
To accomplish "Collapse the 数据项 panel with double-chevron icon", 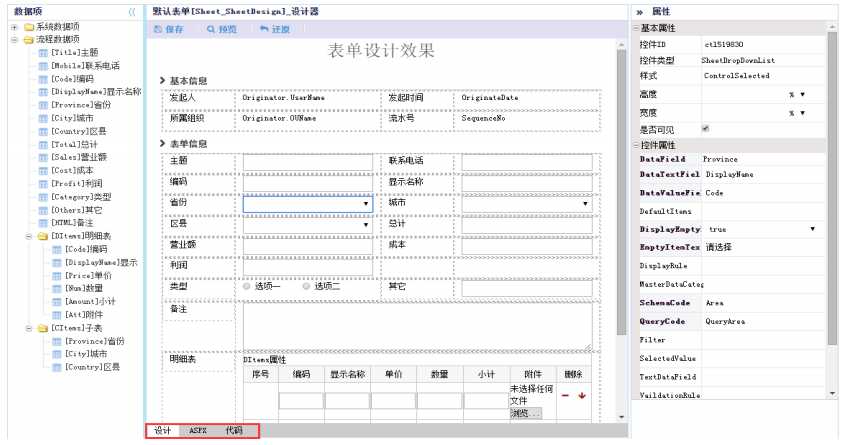I will (x=132, y=12).
